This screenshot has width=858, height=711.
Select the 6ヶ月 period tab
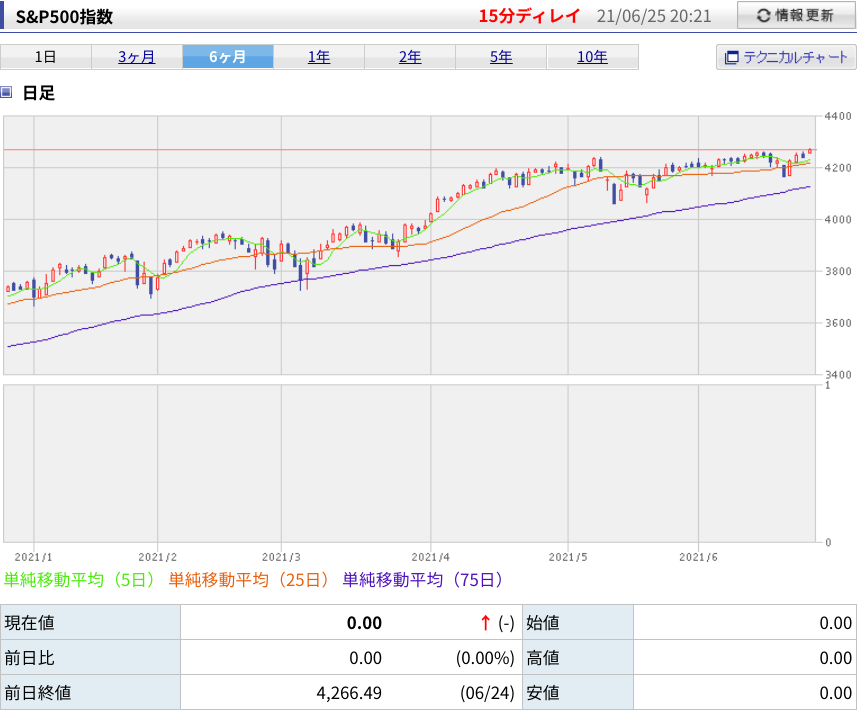(228, 57)
